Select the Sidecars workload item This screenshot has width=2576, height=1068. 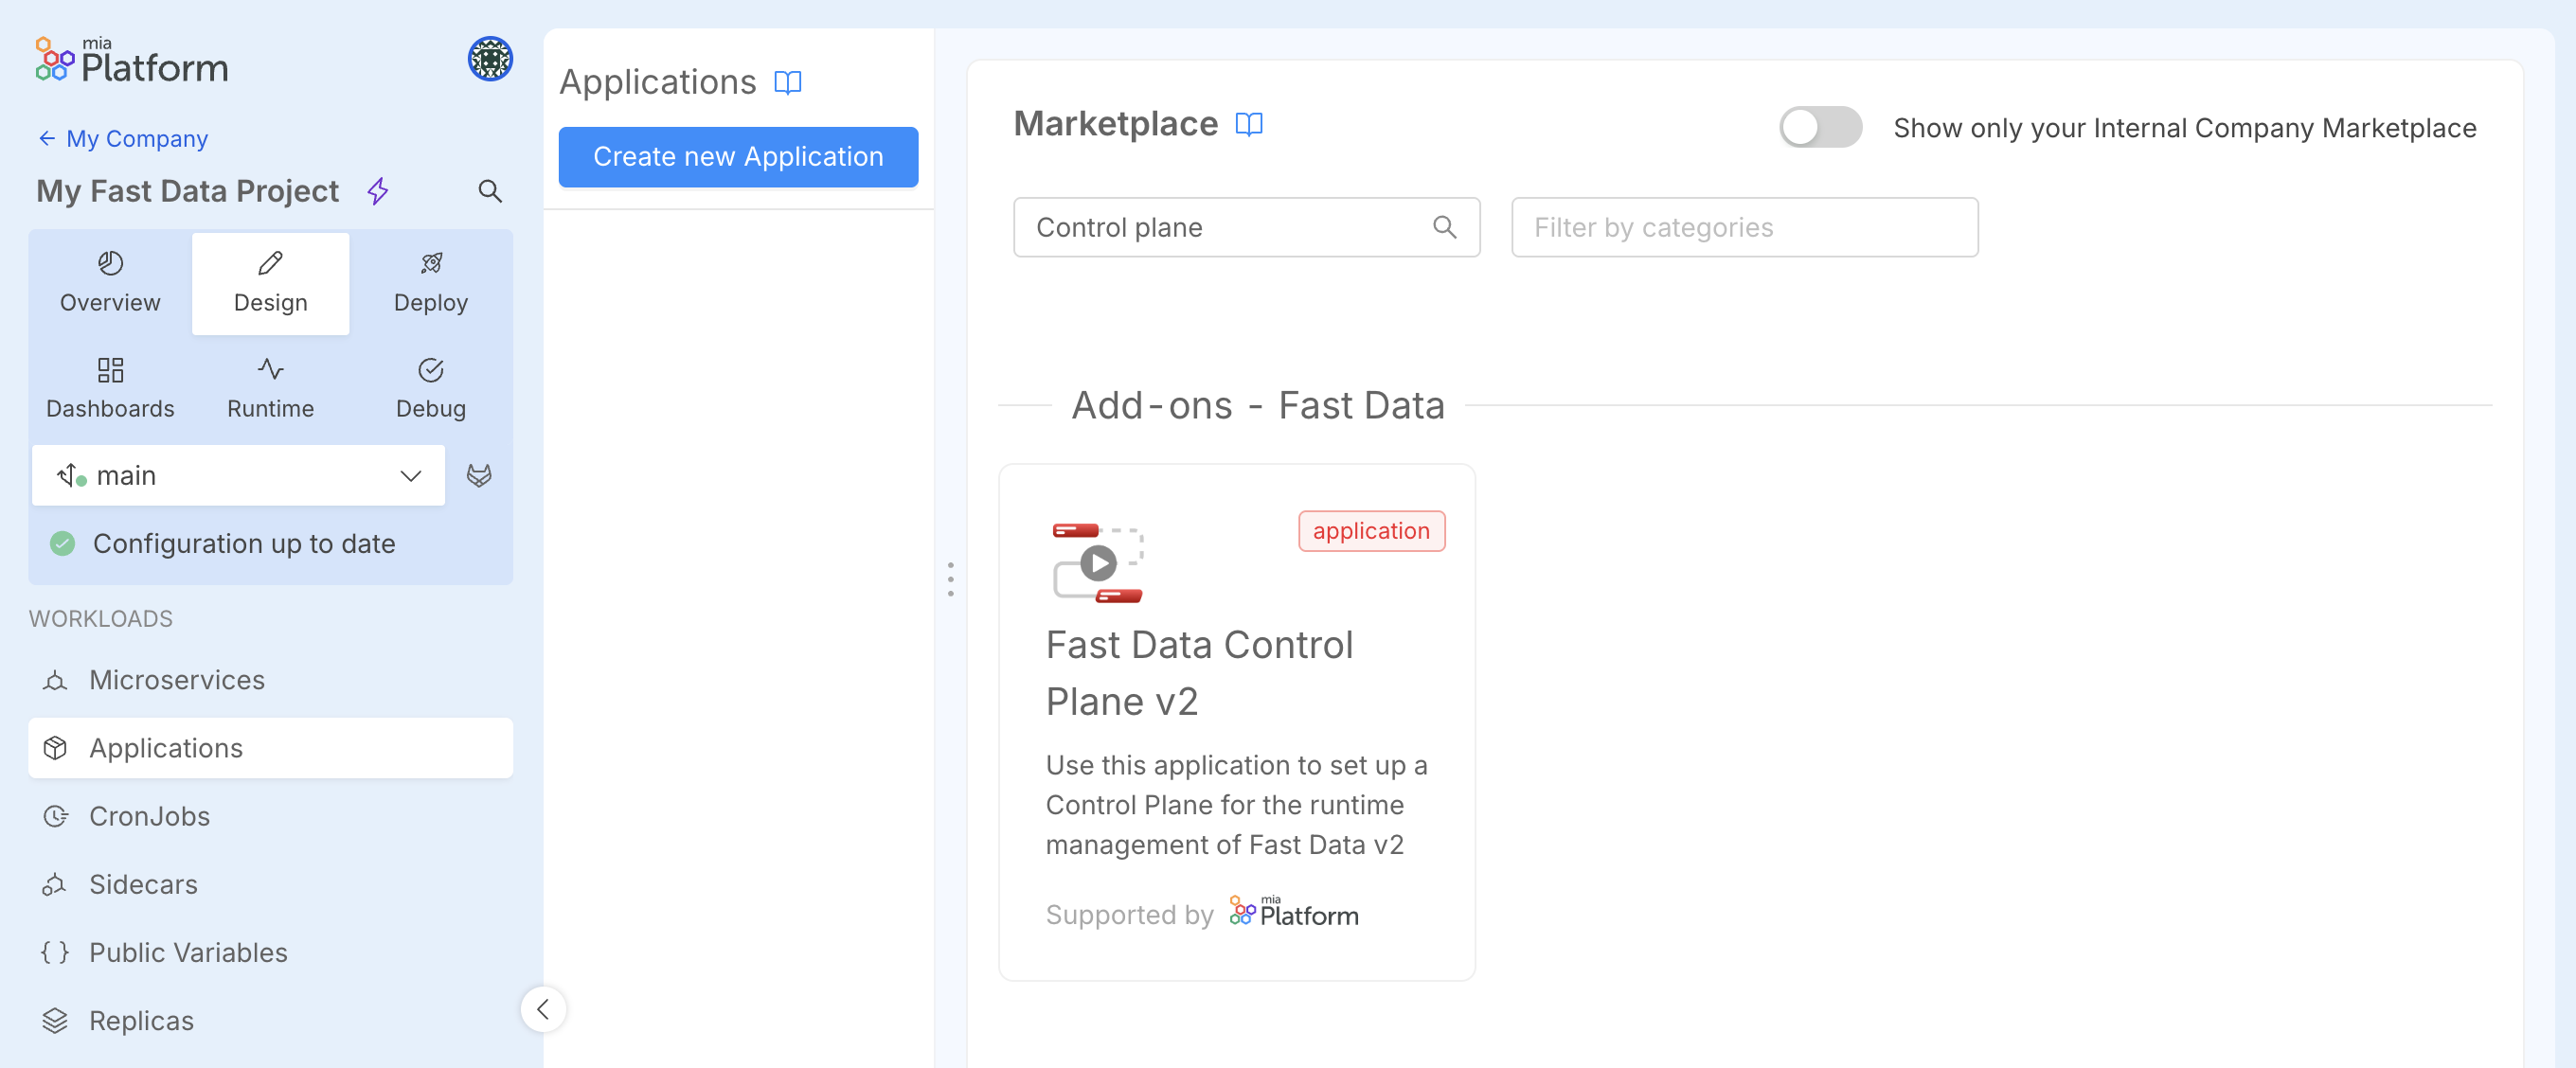[x=142, y=884]
